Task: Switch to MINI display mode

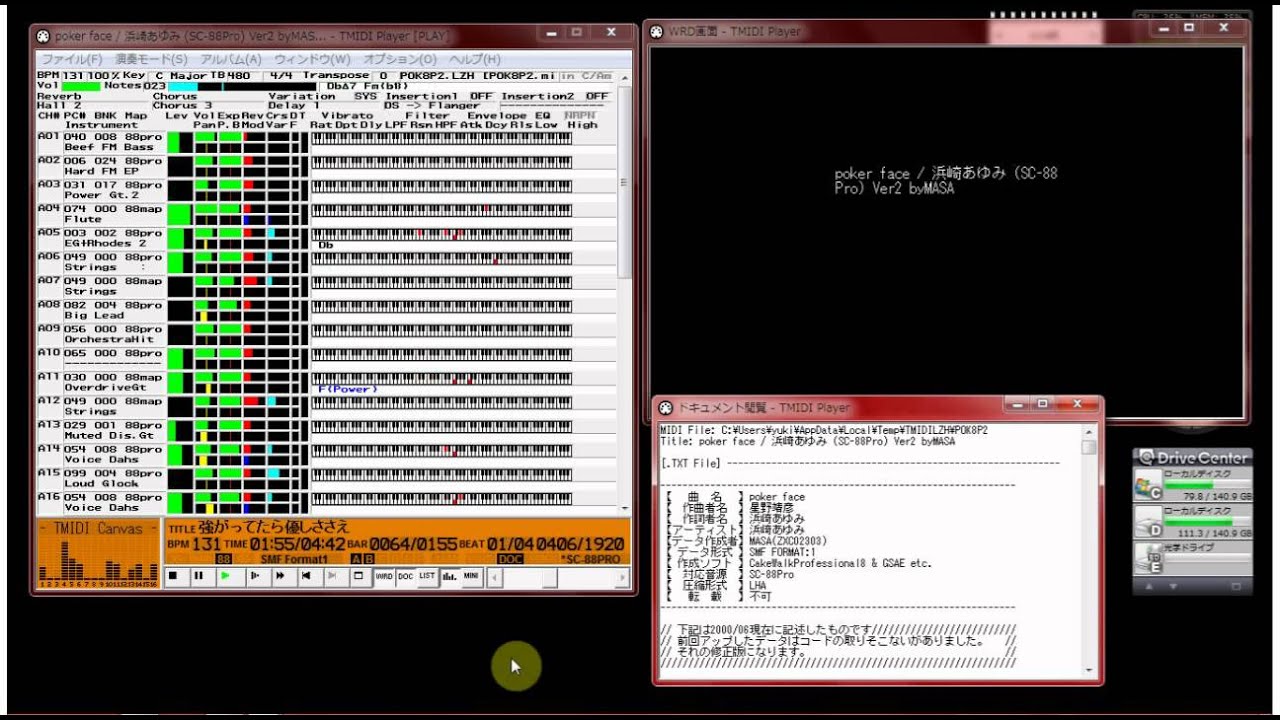Action: pyautogui.click(x=470, y=576)
